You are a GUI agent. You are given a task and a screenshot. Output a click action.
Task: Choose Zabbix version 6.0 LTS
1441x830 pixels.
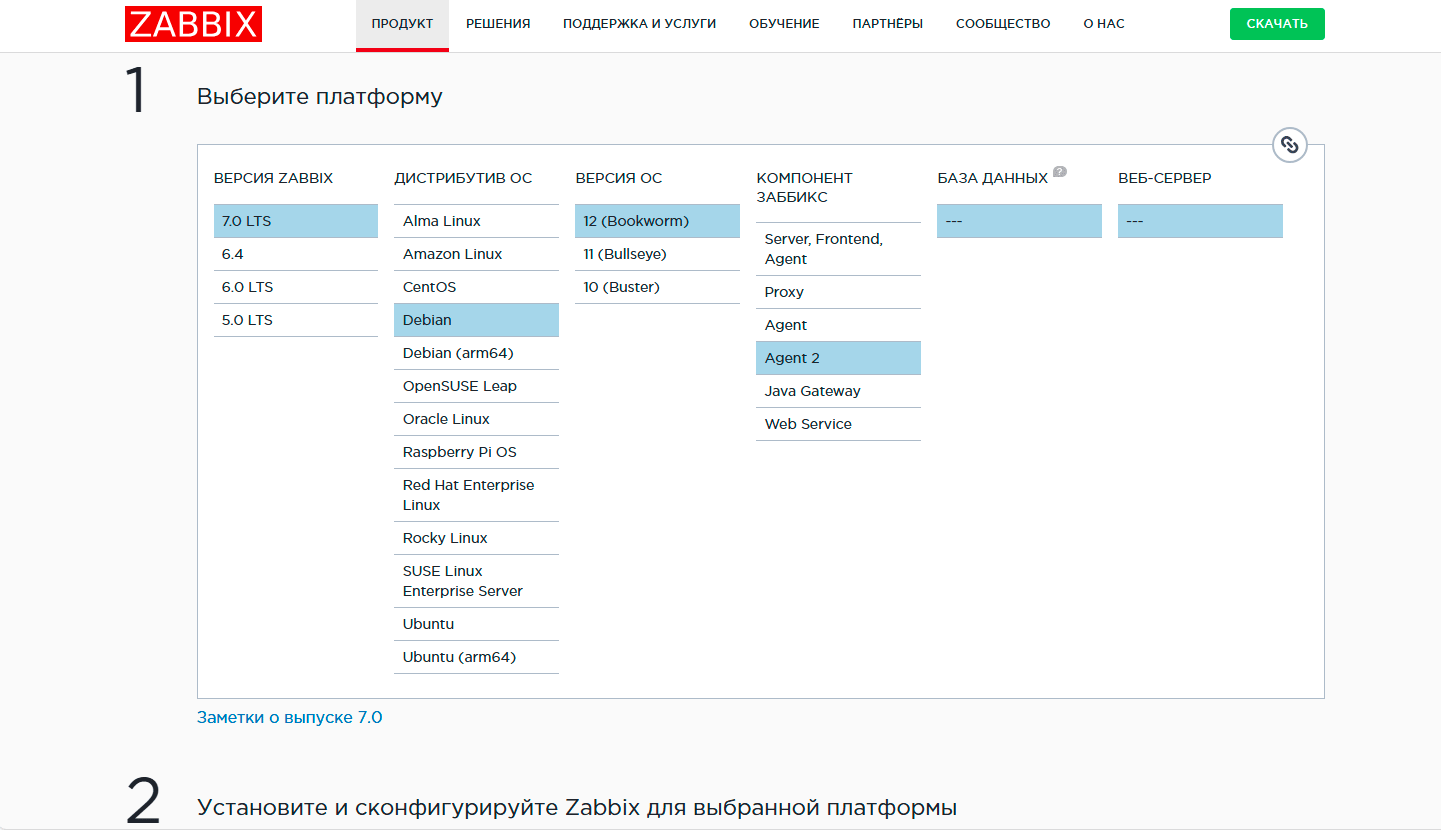(x=295, y=287)
